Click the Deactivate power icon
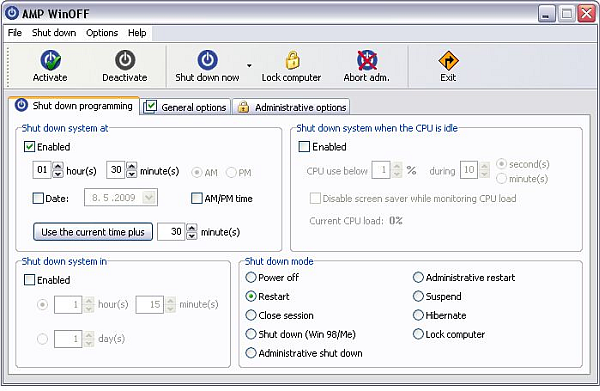This screenshot has width=600, height=391. [x=125, y=60]
